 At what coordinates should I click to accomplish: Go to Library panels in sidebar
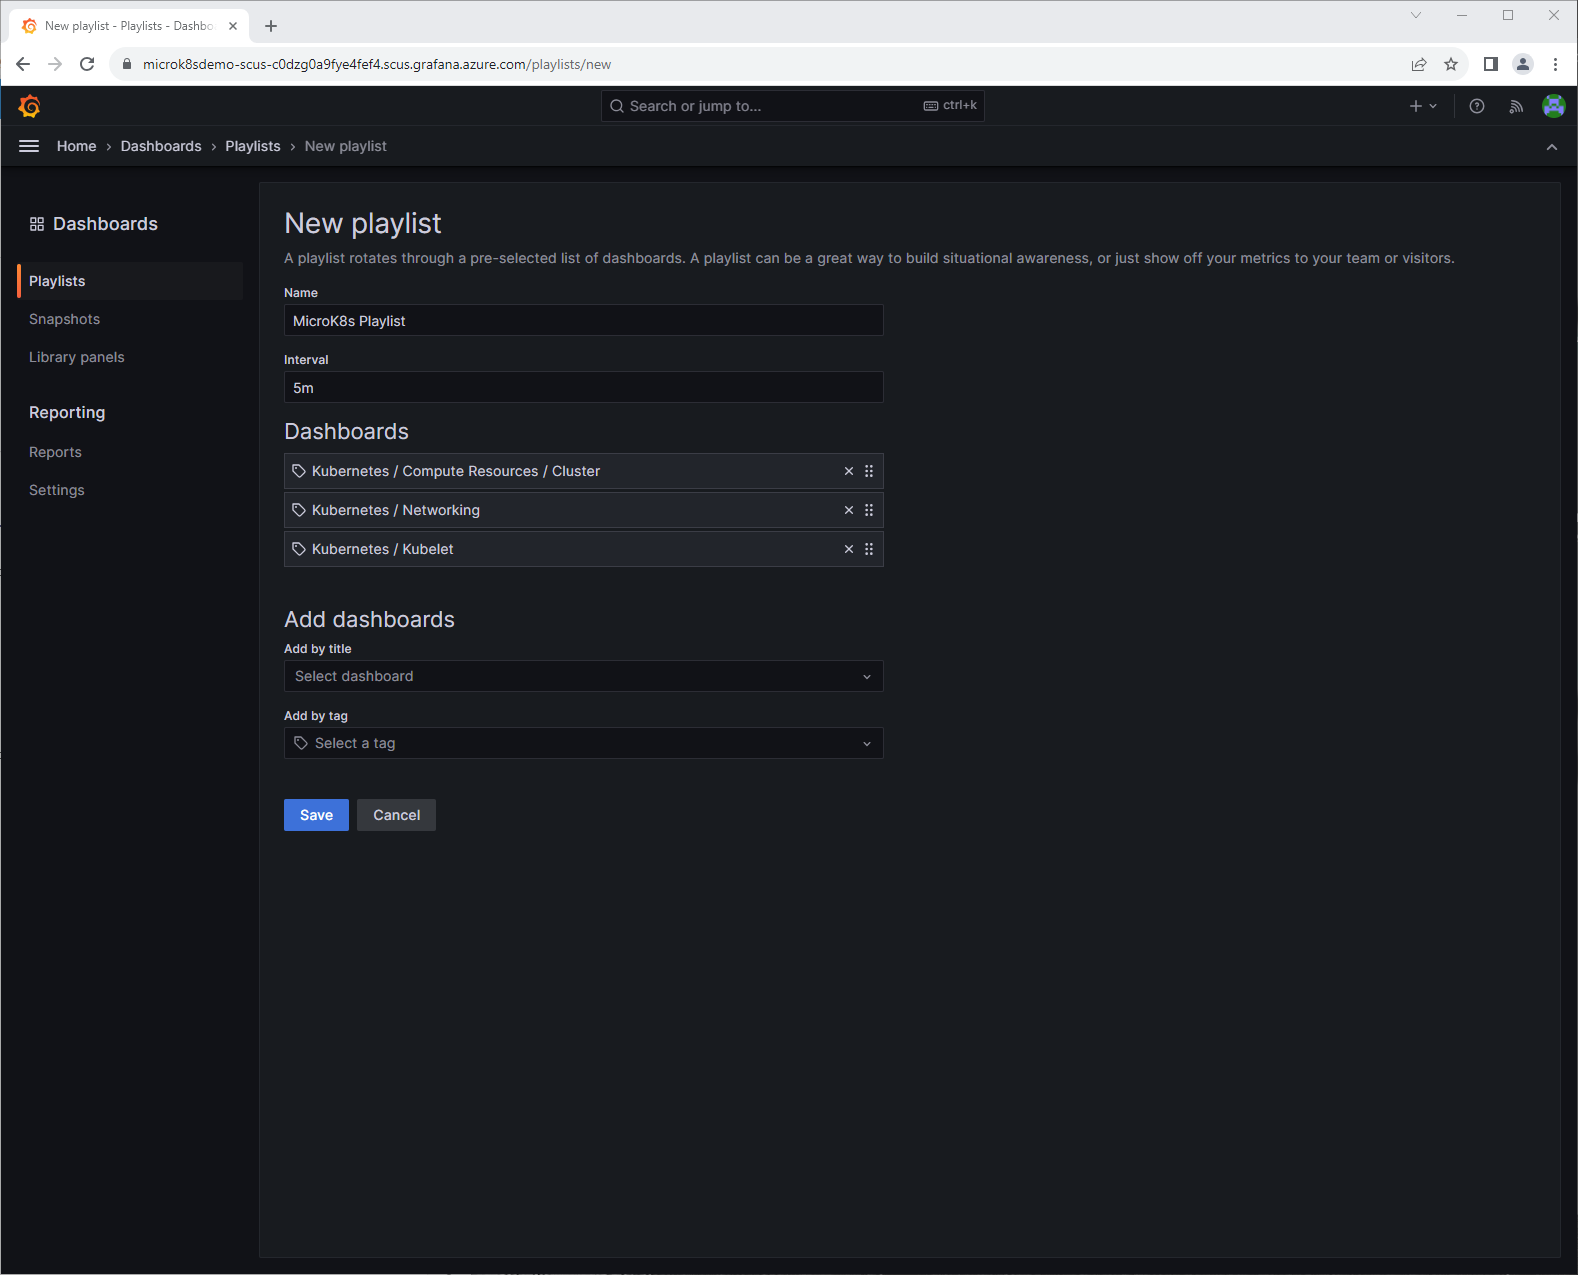point(76,357)
